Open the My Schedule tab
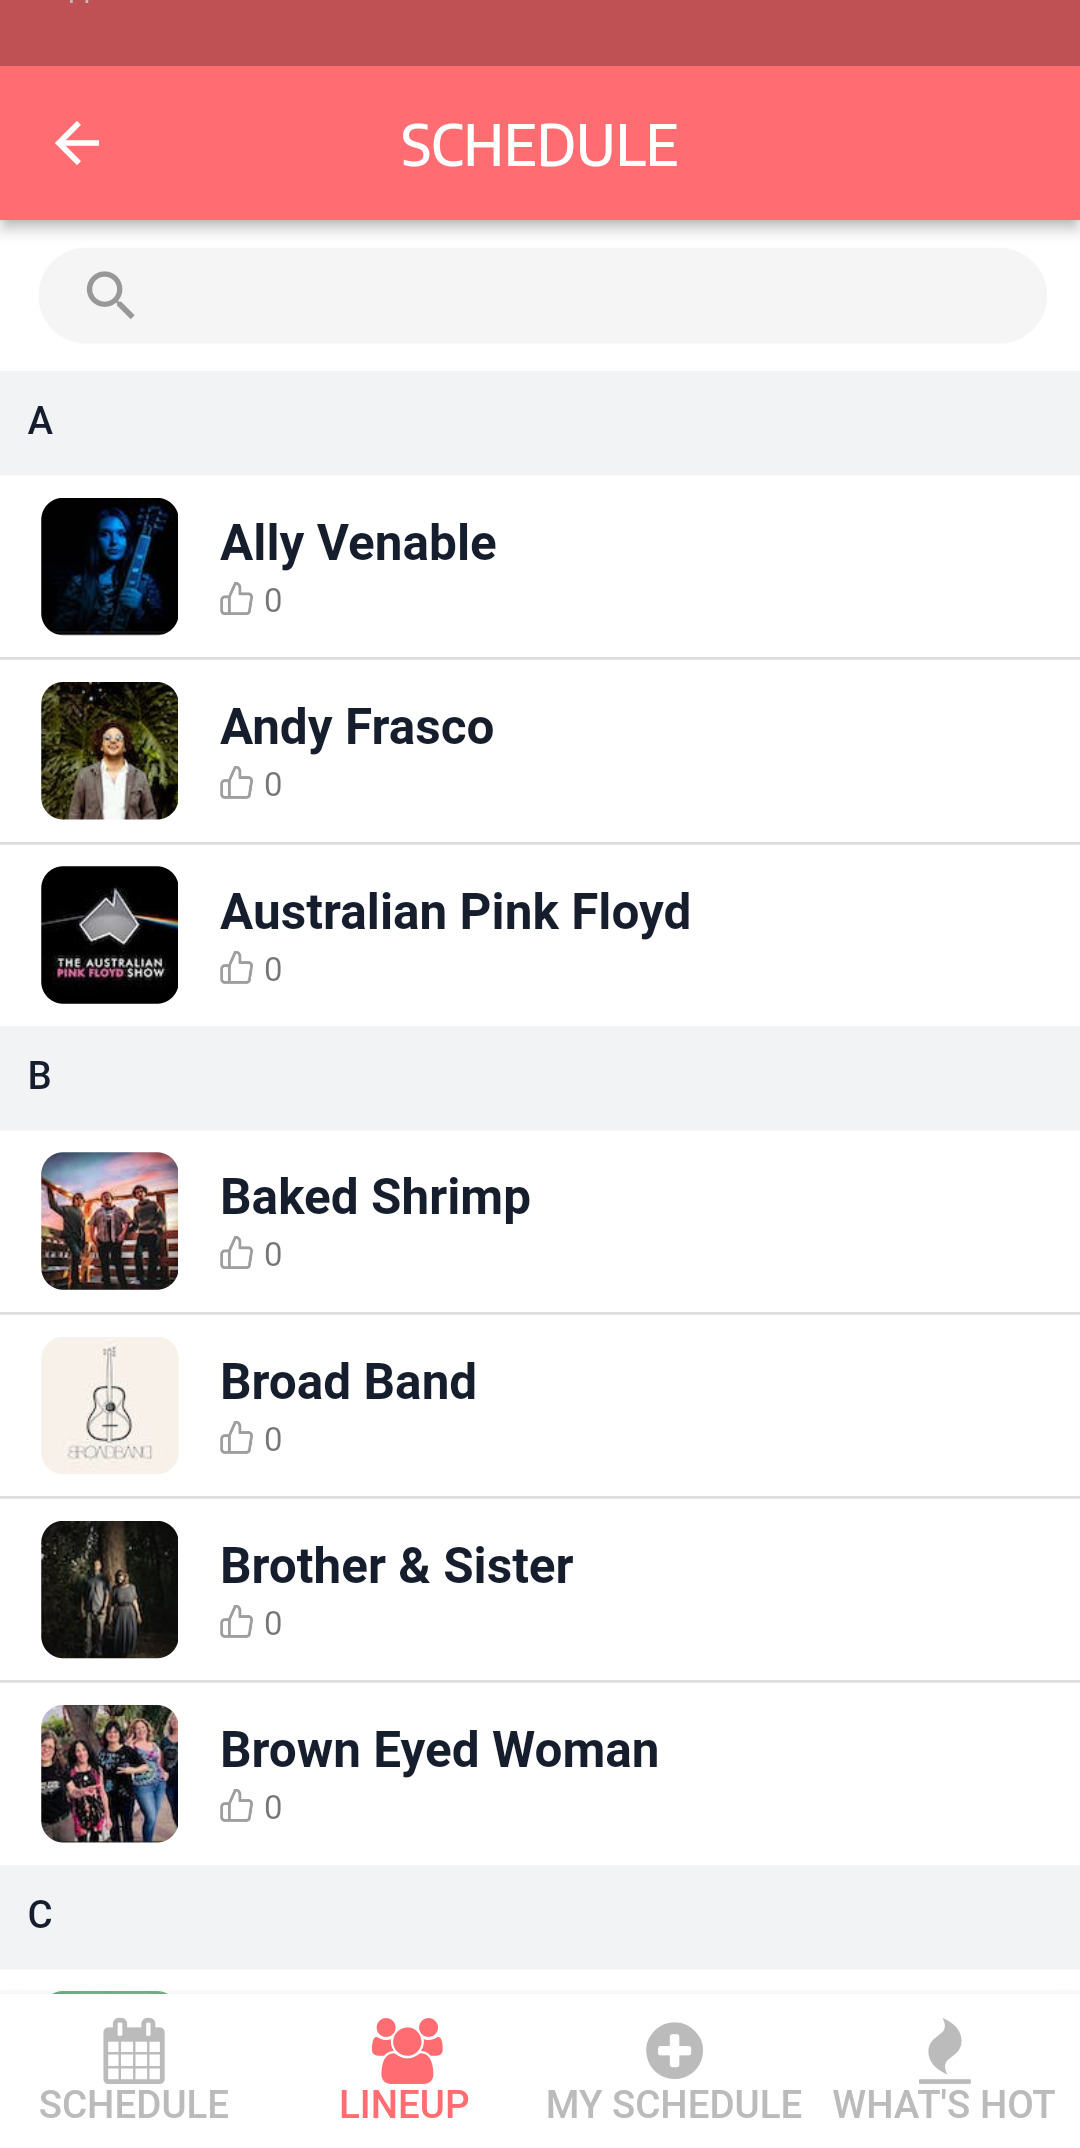Image resolution: width=1080 pixels, height=2148 pixels. pos(674,2070)
